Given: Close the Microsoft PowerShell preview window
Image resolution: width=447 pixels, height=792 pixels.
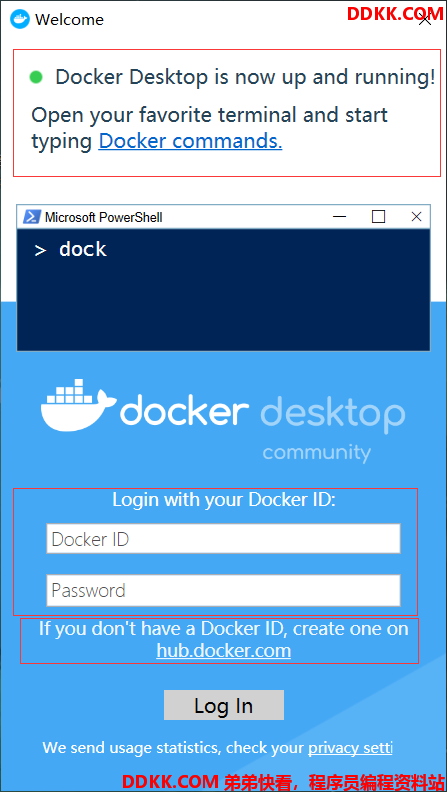Looking at the screenshot, I should point(416,217).
